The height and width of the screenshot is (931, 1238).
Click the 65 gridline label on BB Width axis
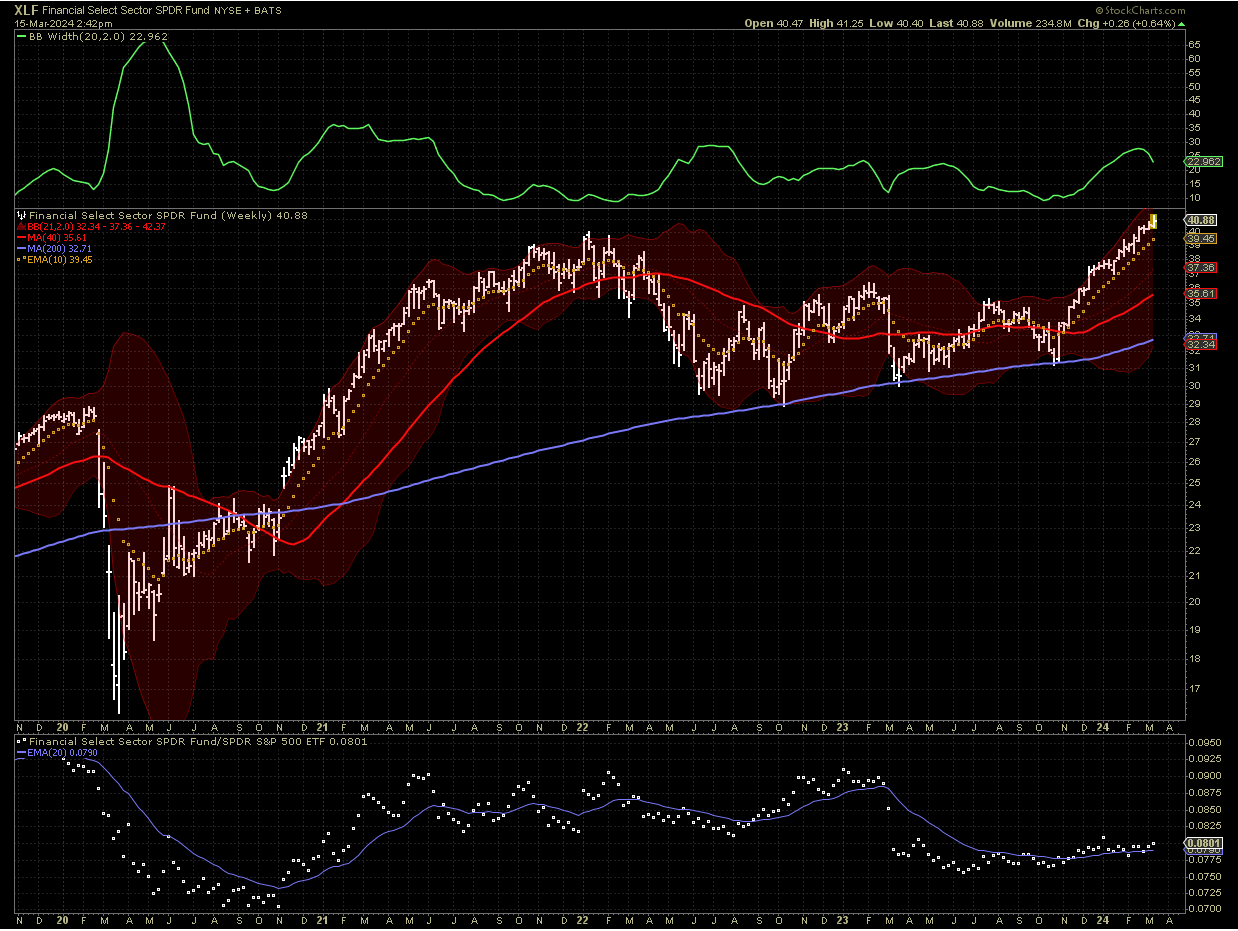point(1194,44)
